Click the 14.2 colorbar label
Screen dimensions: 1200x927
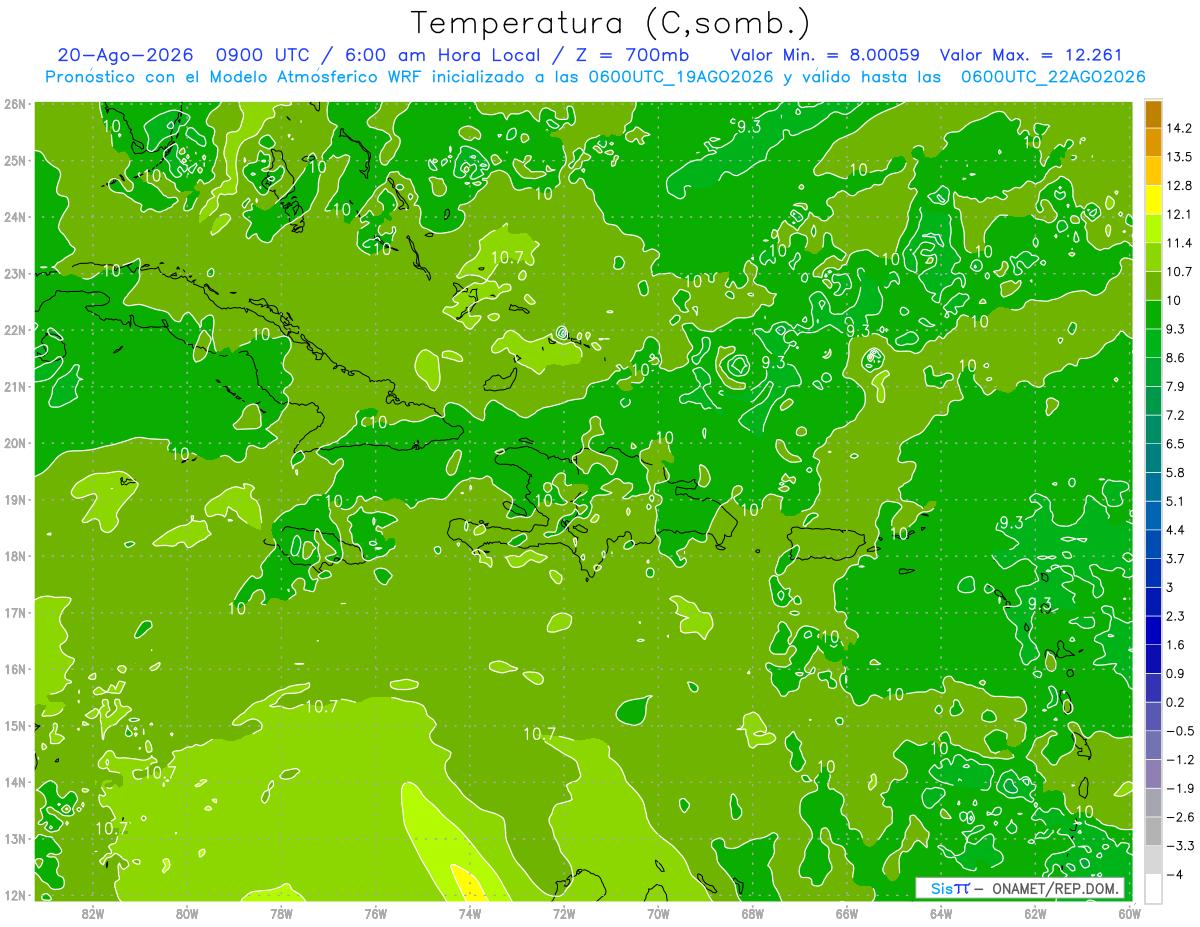tap(1181, 127)
